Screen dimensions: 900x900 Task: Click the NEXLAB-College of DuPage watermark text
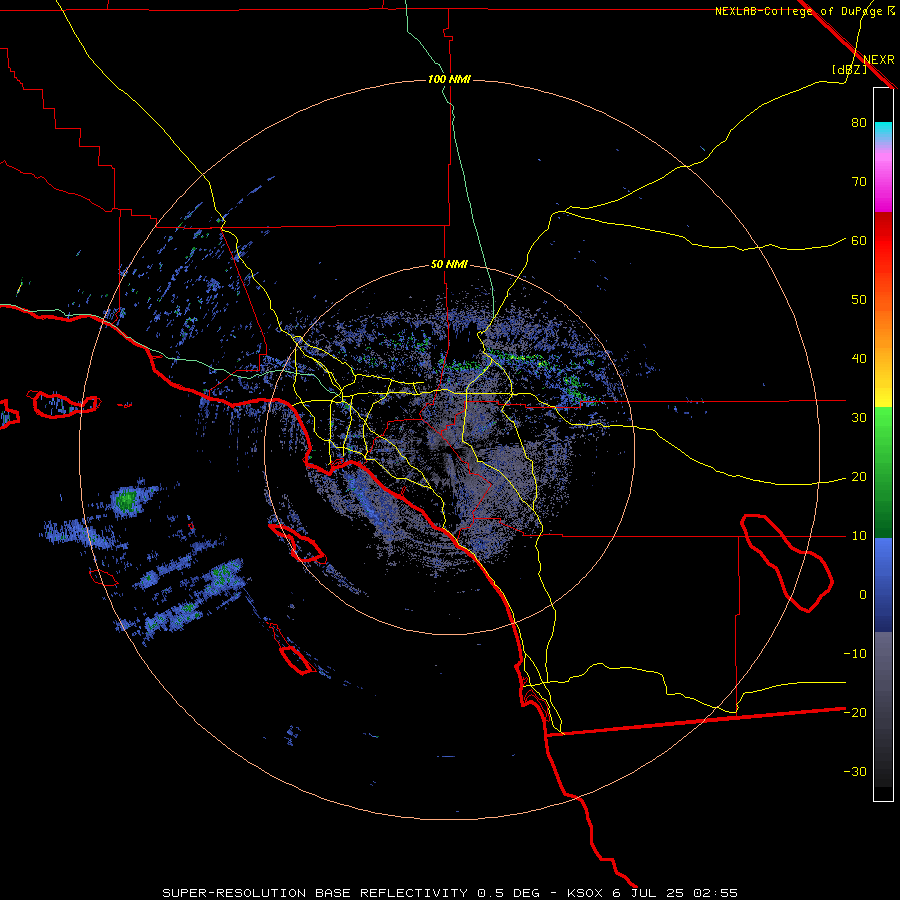coord(798,11)
